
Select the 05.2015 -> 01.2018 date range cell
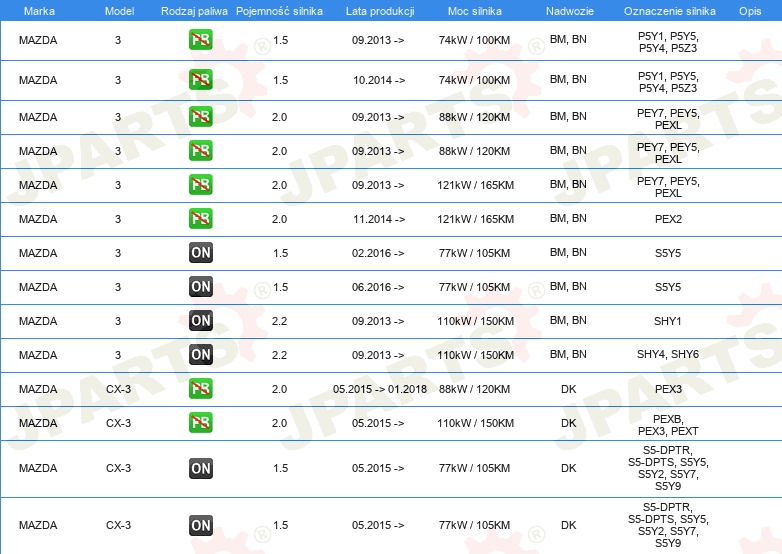click(380, 389)
